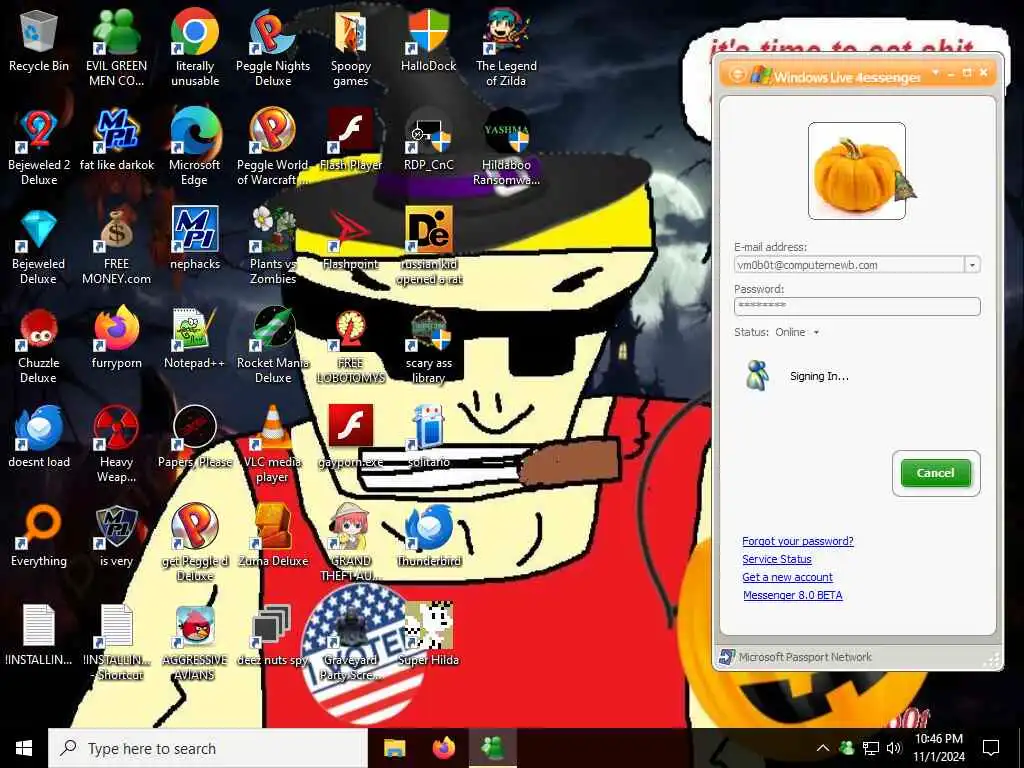Click the Graveyard Party Scre... icon

(x=351, y=626)
